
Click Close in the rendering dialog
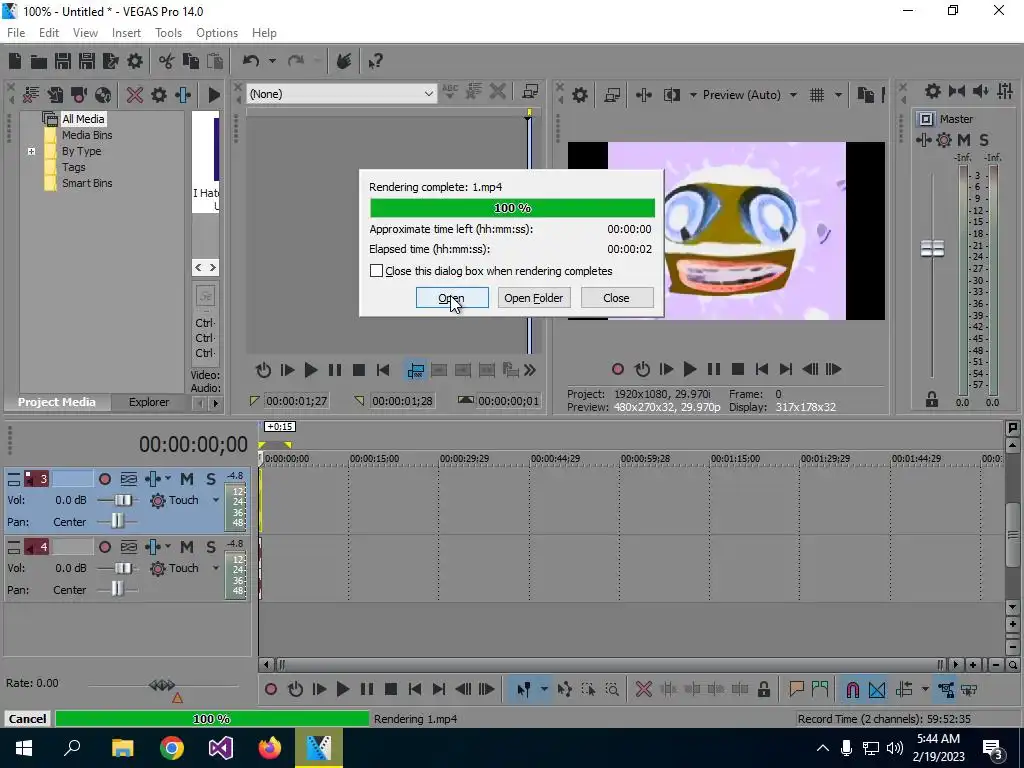[616, 298]
